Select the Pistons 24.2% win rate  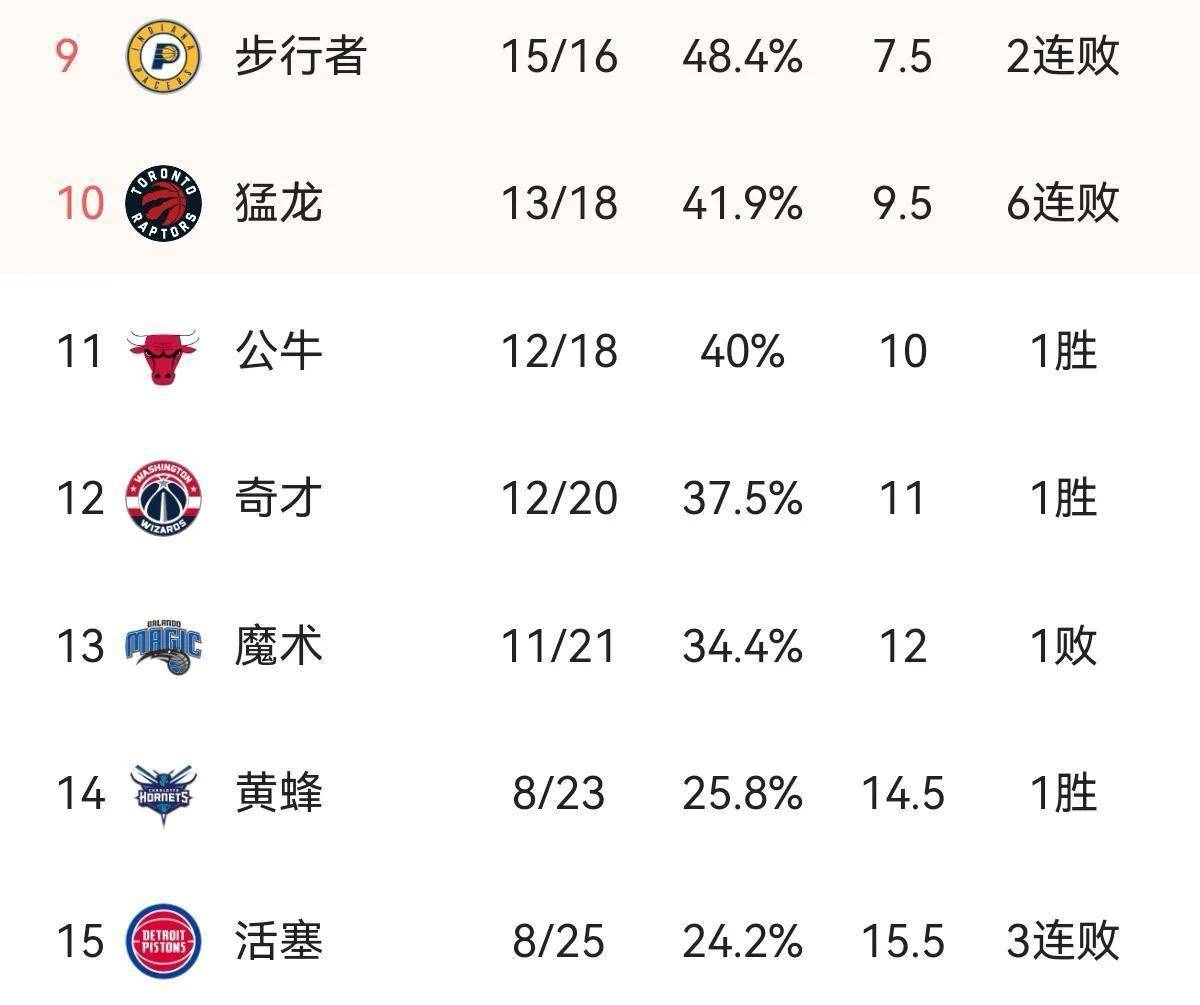742,941
